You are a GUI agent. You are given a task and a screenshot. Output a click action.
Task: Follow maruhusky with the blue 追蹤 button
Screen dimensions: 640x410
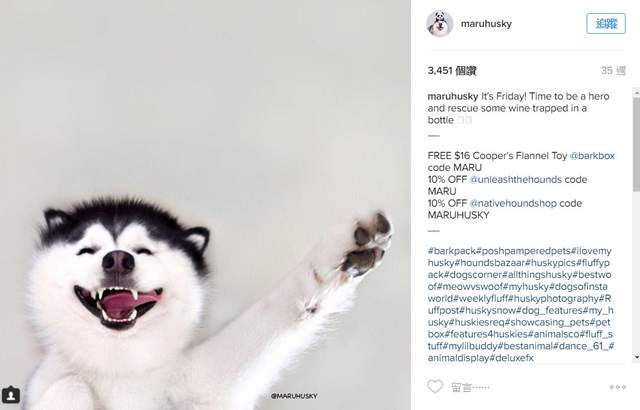click(606, 24)
